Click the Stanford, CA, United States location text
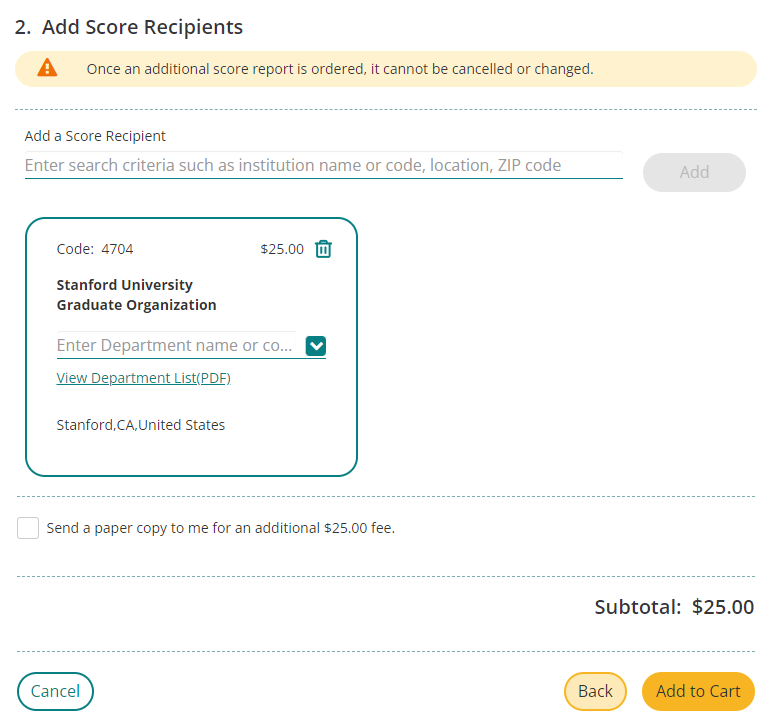The height and width of the screenshot is (725, 772). coord(141,425)
